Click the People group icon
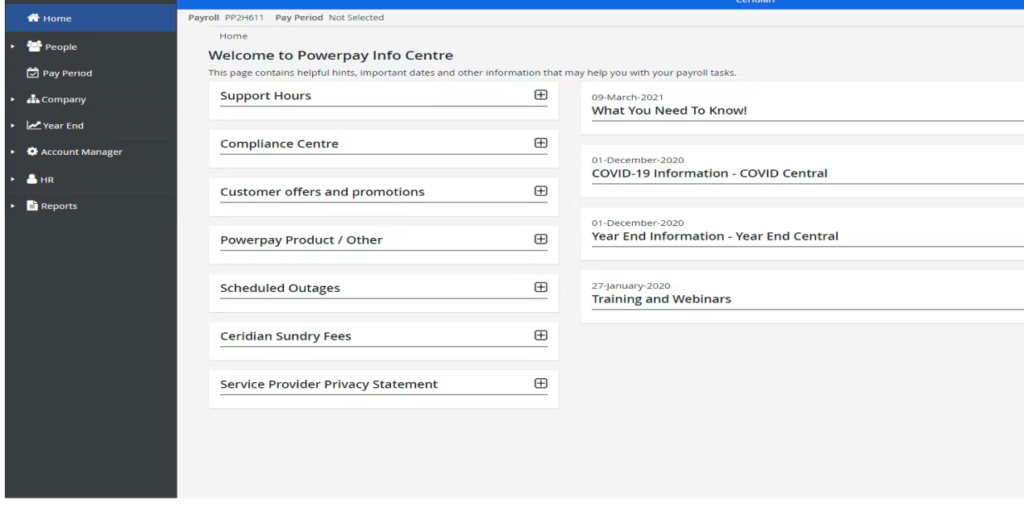The height and width of the screenshot is (529, 1024). (34, 46)
